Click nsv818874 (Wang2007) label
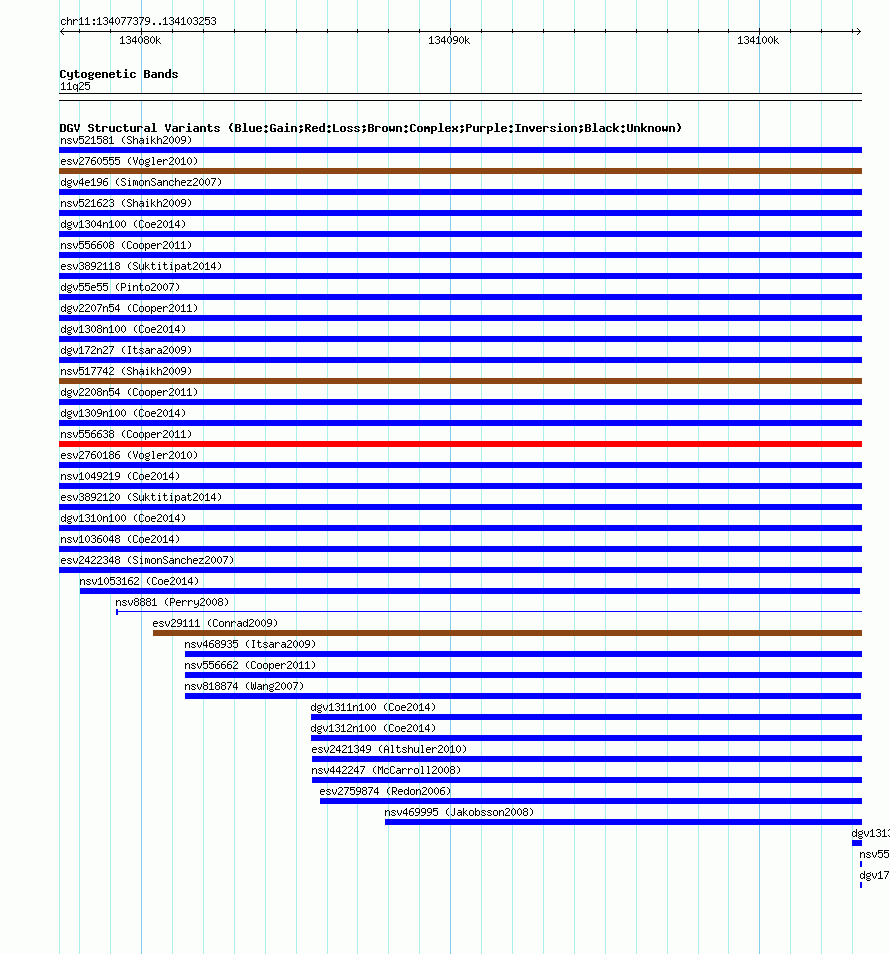890x954 pixels. (x=245, y=686)
